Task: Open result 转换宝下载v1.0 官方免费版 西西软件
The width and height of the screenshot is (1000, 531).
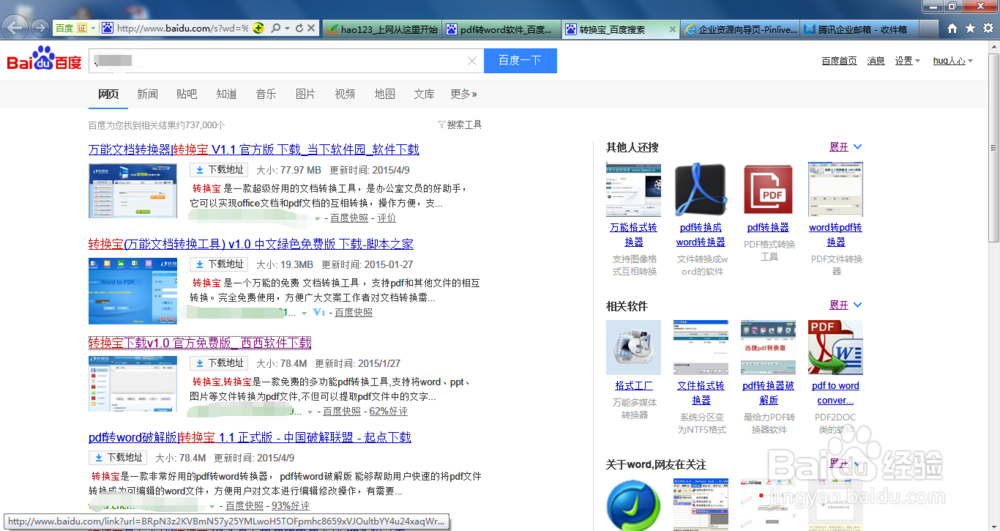Action: 200,343
